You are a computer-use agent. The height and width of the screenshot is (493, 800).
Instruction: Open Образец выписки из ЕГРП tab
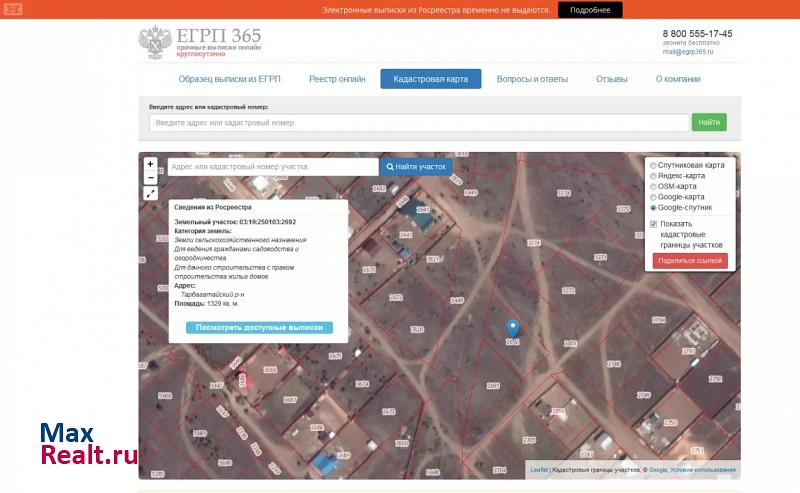coord(229,79)
